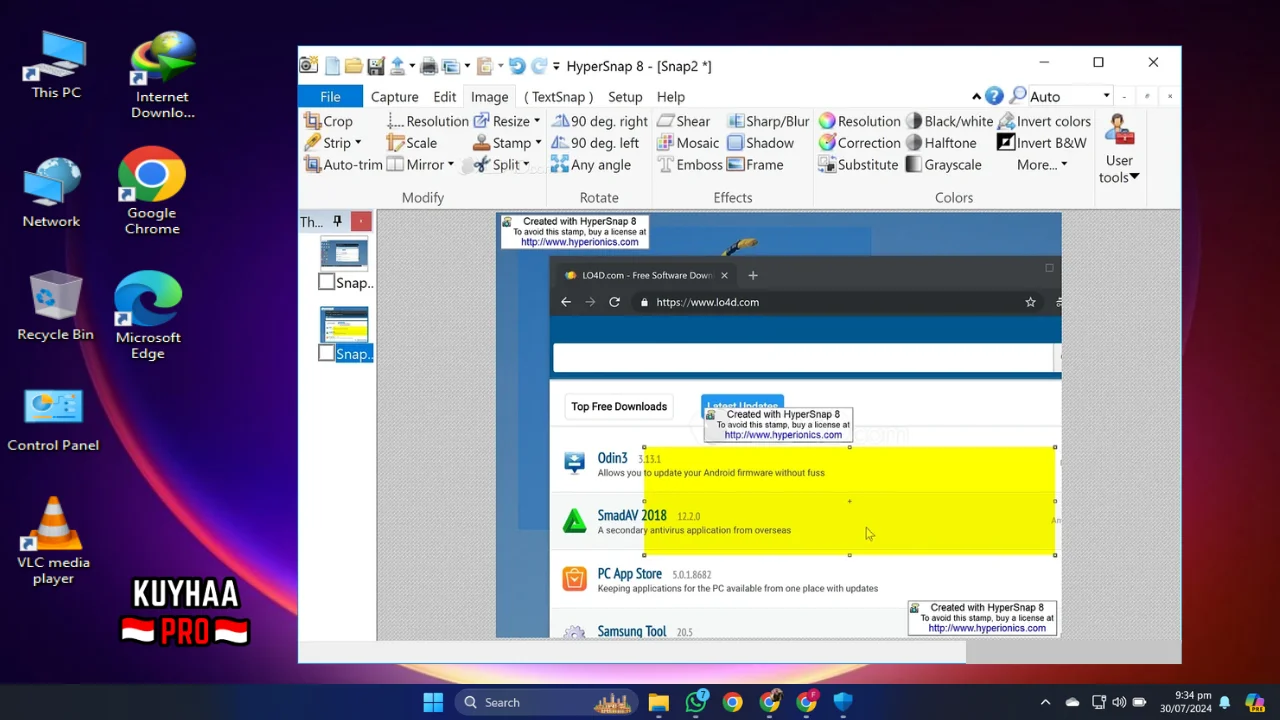This screenshot has width=1280, height=720.
Task: Open the Auto zoom level combo box
Action: (1071, 96)
